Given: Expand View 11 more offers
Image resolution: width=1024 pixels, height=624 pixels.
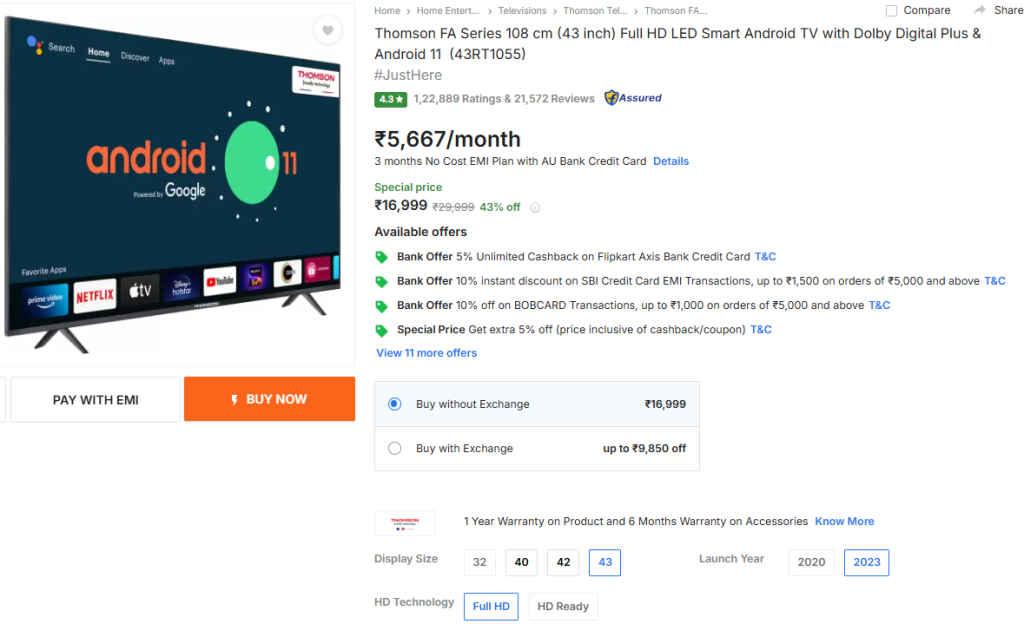Looking at the screenshot, I should pos(424,352).
